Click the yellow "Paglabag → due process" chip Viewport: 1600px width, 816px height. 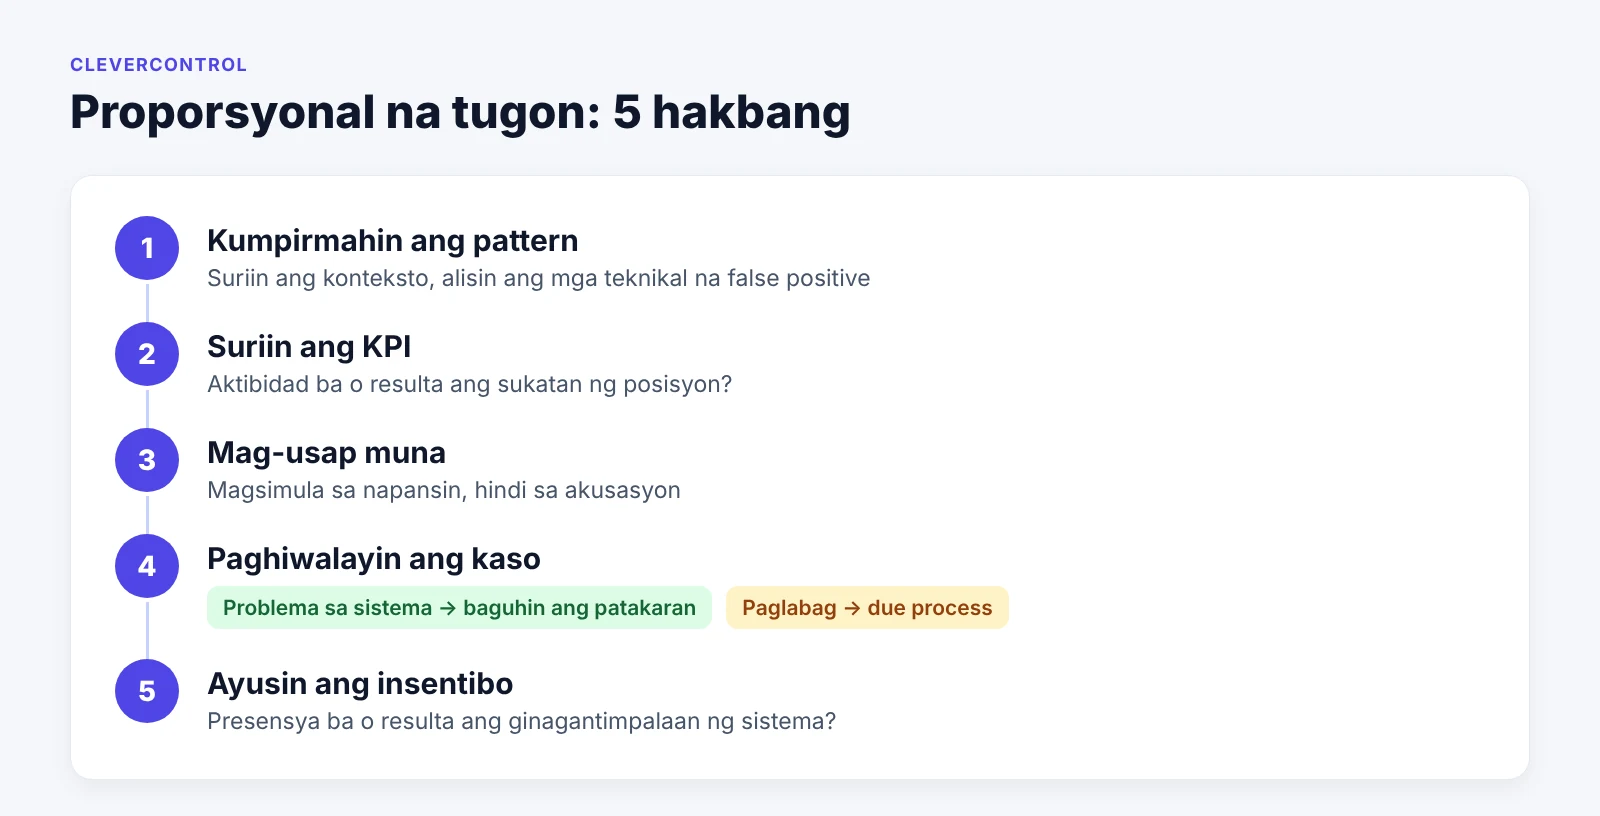(x=867, y=608)
